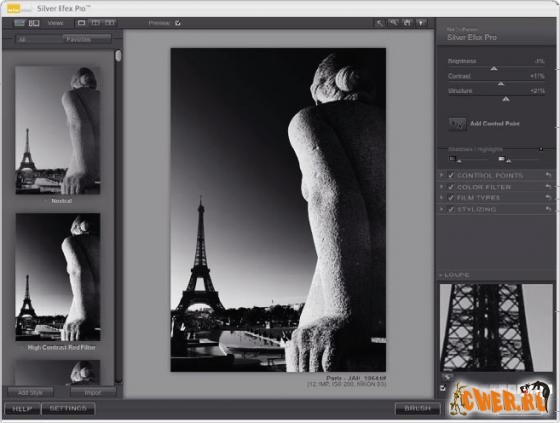Switch to single image view layout
This screenshot has width=560, height=423.
click(81, 23)
